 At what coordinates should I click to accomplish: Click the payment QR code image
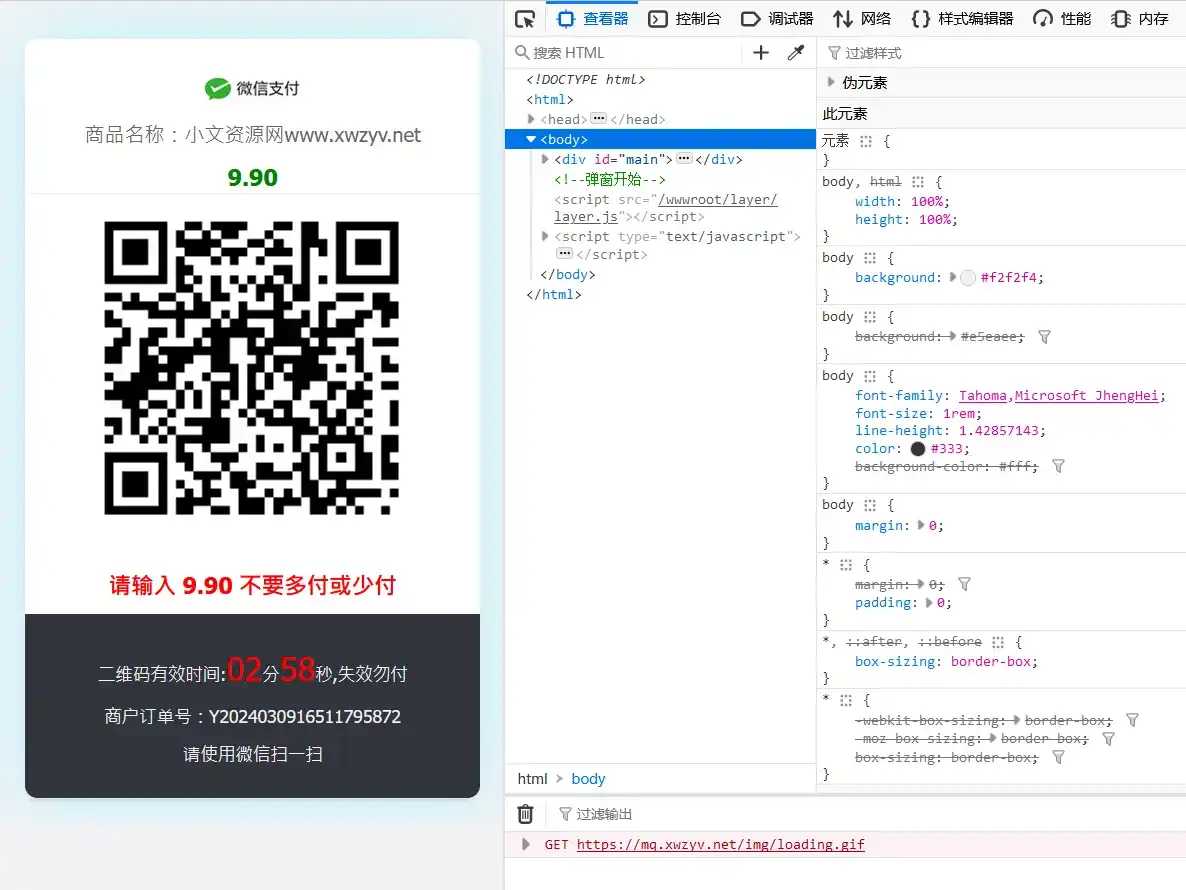251,368
